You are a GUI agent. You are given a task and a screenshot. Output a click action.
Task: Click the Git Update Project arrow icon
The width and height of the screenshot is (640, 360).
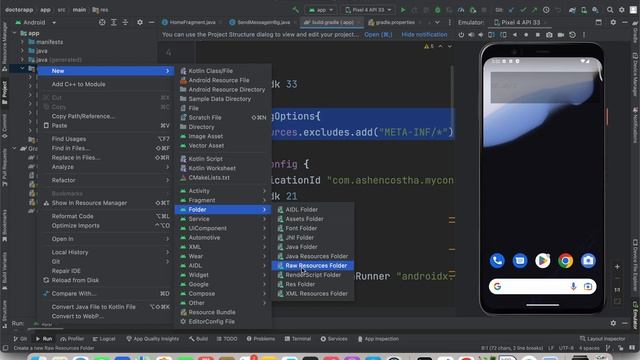(x=511, y=10)
